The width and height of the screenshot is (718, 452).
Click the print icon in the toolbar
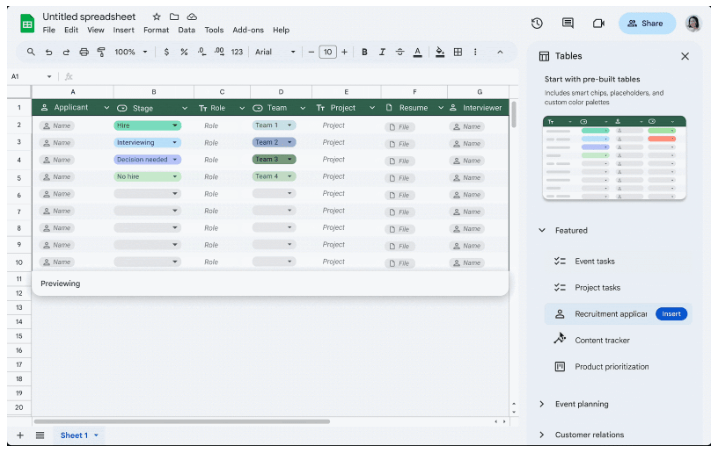(x=84, y=52)
